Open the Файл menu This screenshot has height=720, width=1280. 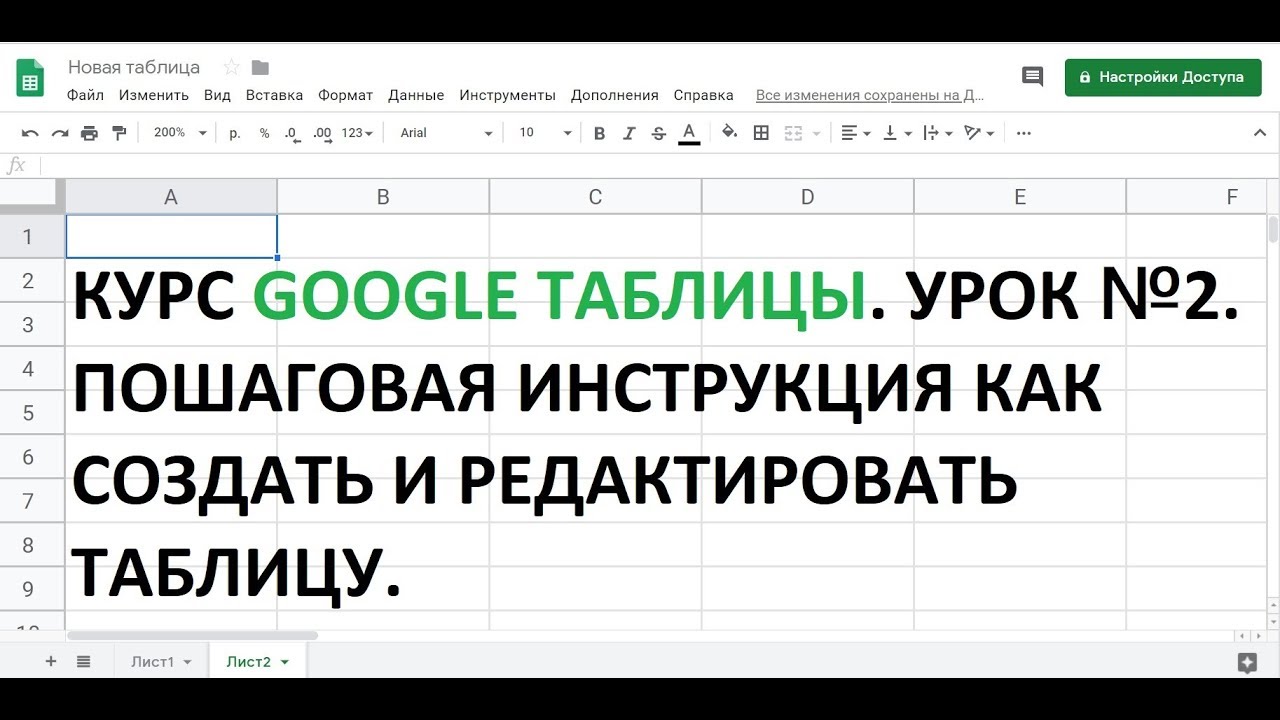(x=85, y=95)
